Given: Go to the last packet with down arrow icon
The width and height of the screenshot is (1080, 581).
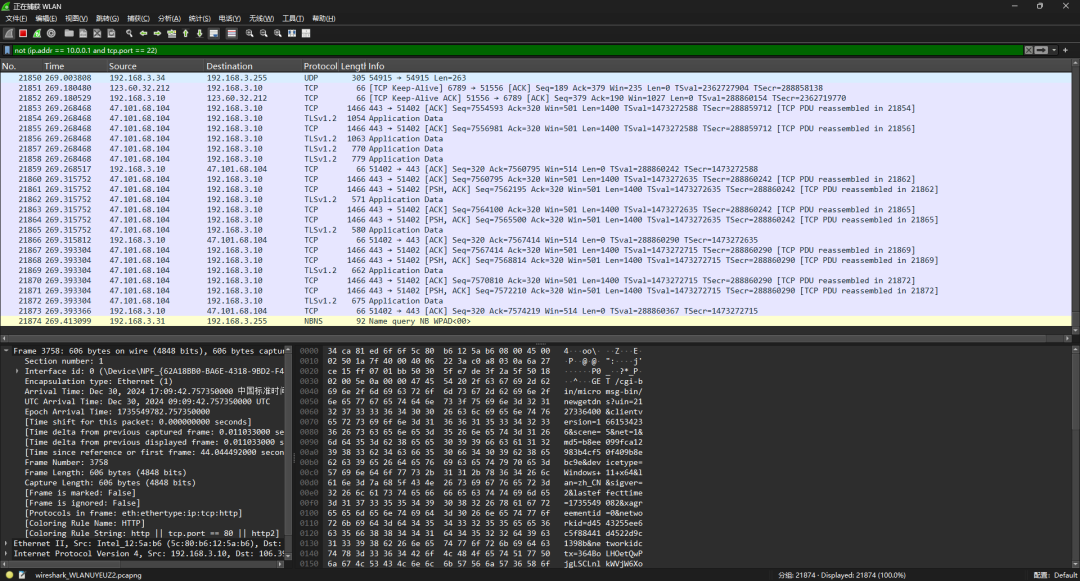Looking at the screenshot, I should [199, 32].
